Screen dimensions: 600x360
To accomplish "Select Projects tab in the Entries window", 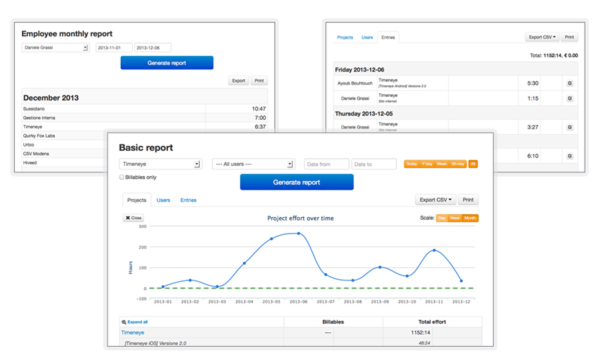I will [x=345, y=37].
